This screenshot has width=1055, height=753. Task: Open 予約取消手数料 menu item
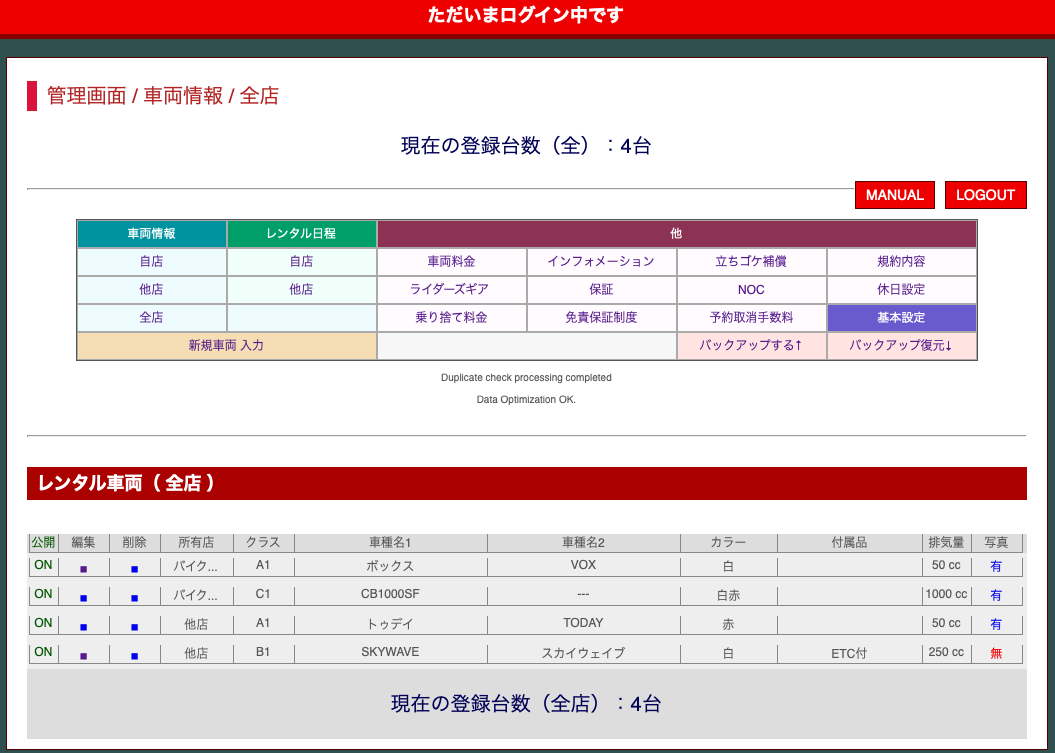751,318
